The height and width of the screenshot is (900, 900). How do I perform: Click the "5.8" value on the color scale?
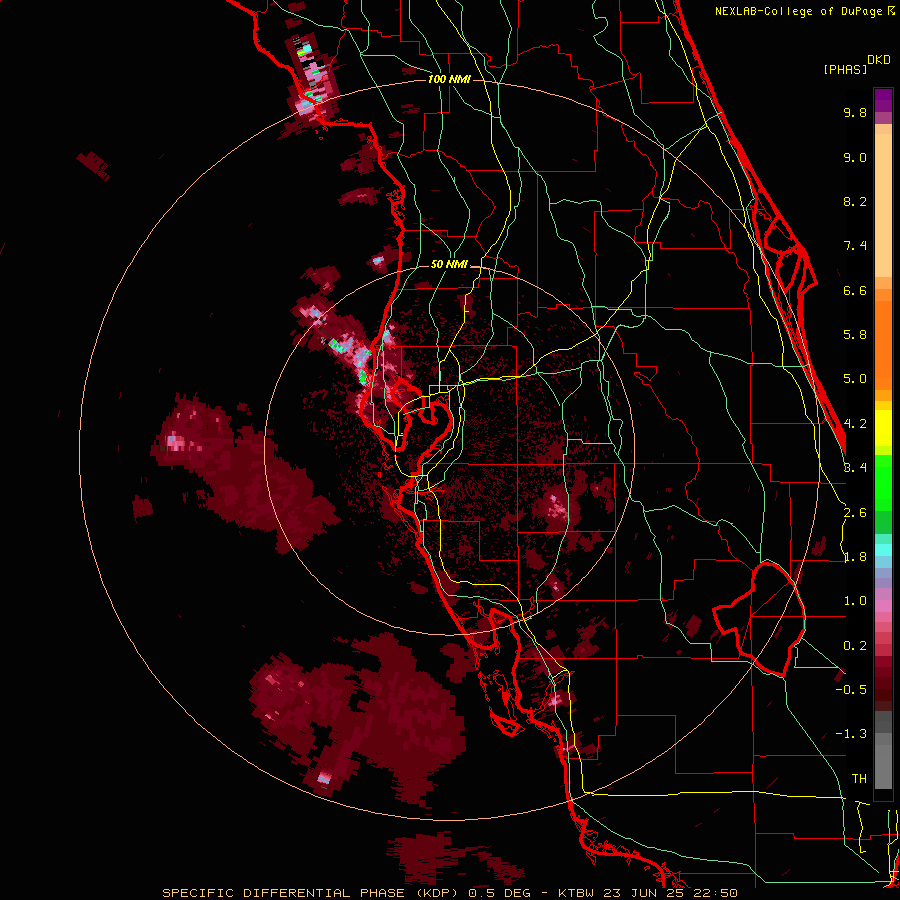pyautogui.click(x=855, y=335)
